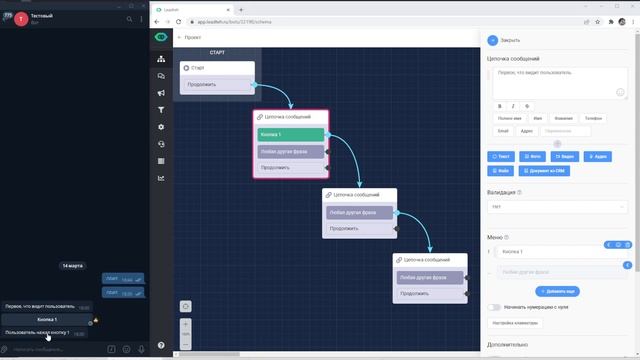Zoom out the canvas with minus button

pos(186,344)
